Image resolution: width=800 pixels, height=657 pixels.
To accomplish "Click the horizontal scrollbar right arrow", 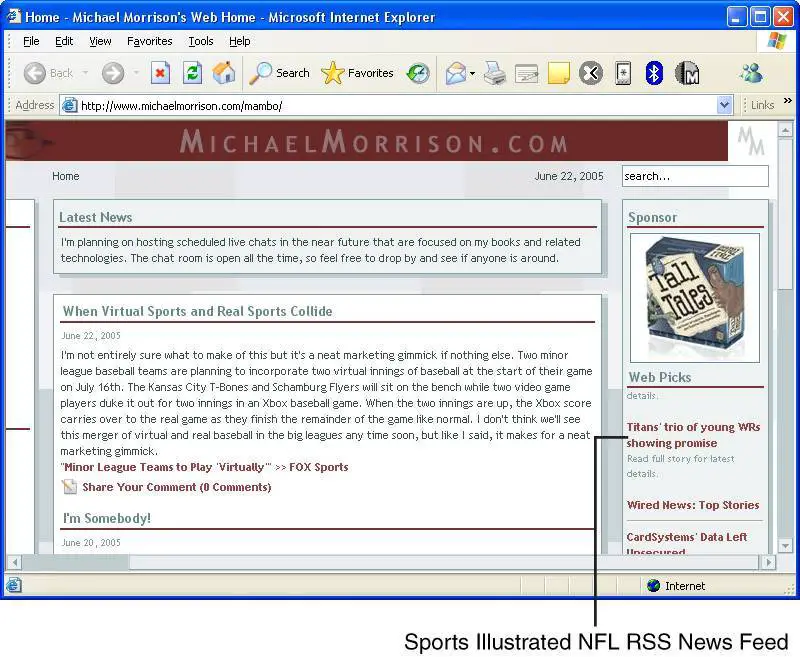I will [768, 563].
